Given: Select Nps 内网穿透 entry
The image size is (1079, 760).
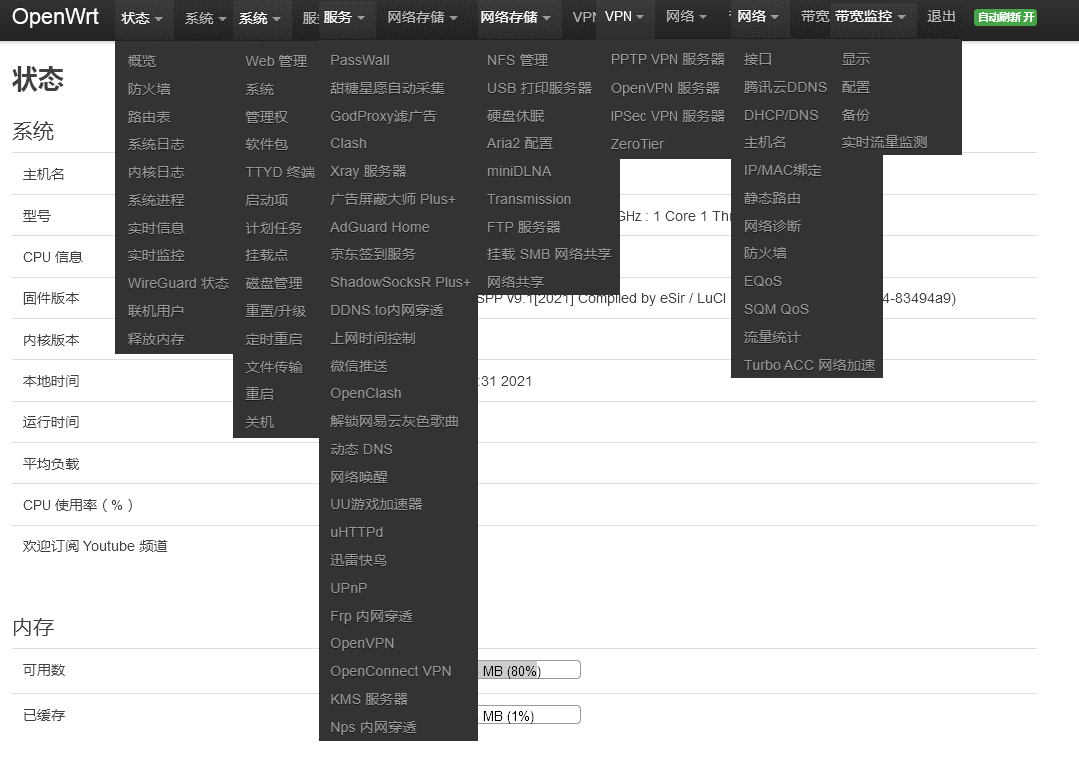Looking at the screenshot, I should pyautogui.click(x=373, y=728).
